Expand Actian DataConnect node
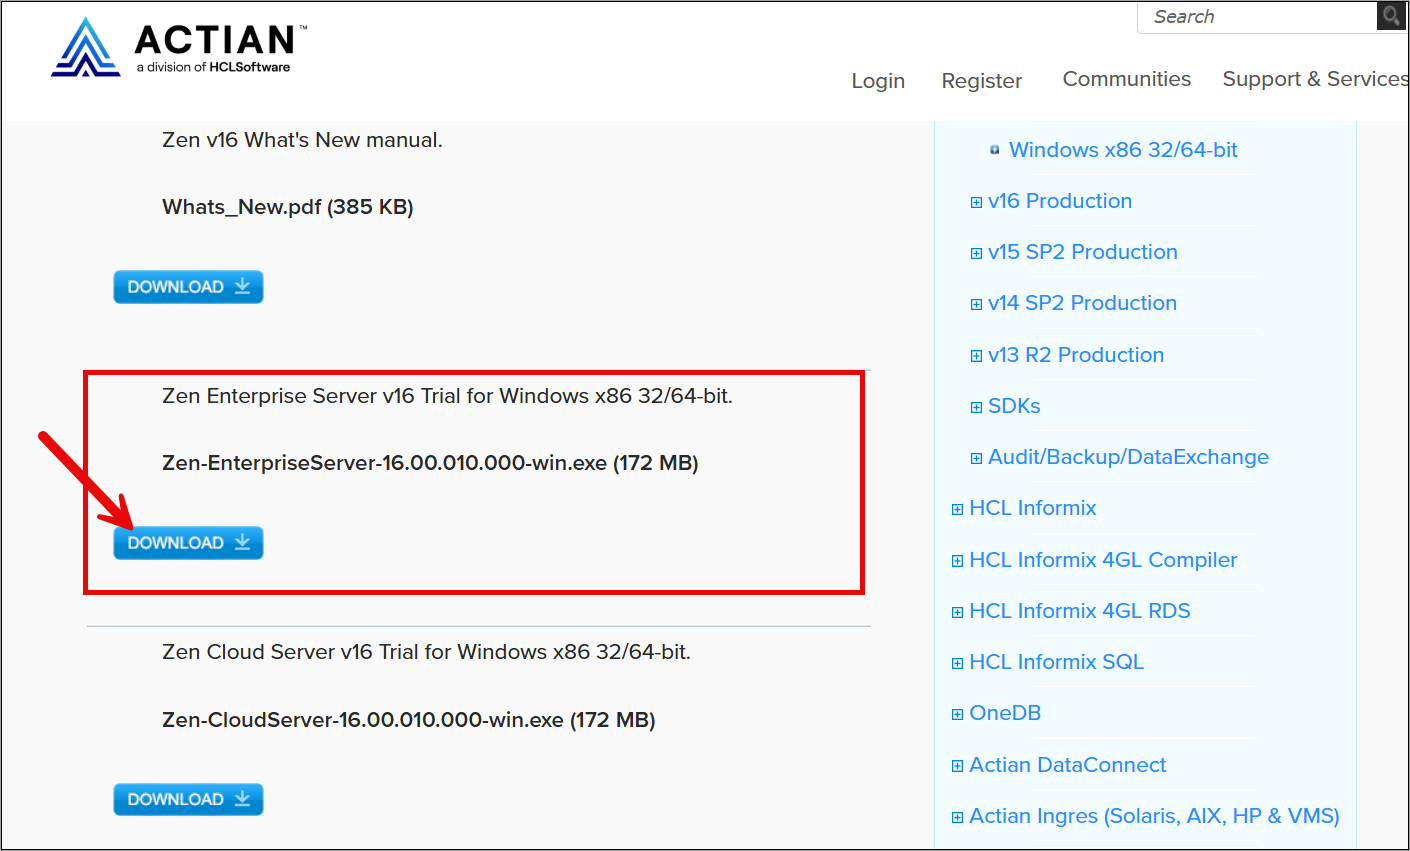 (957, 766)
